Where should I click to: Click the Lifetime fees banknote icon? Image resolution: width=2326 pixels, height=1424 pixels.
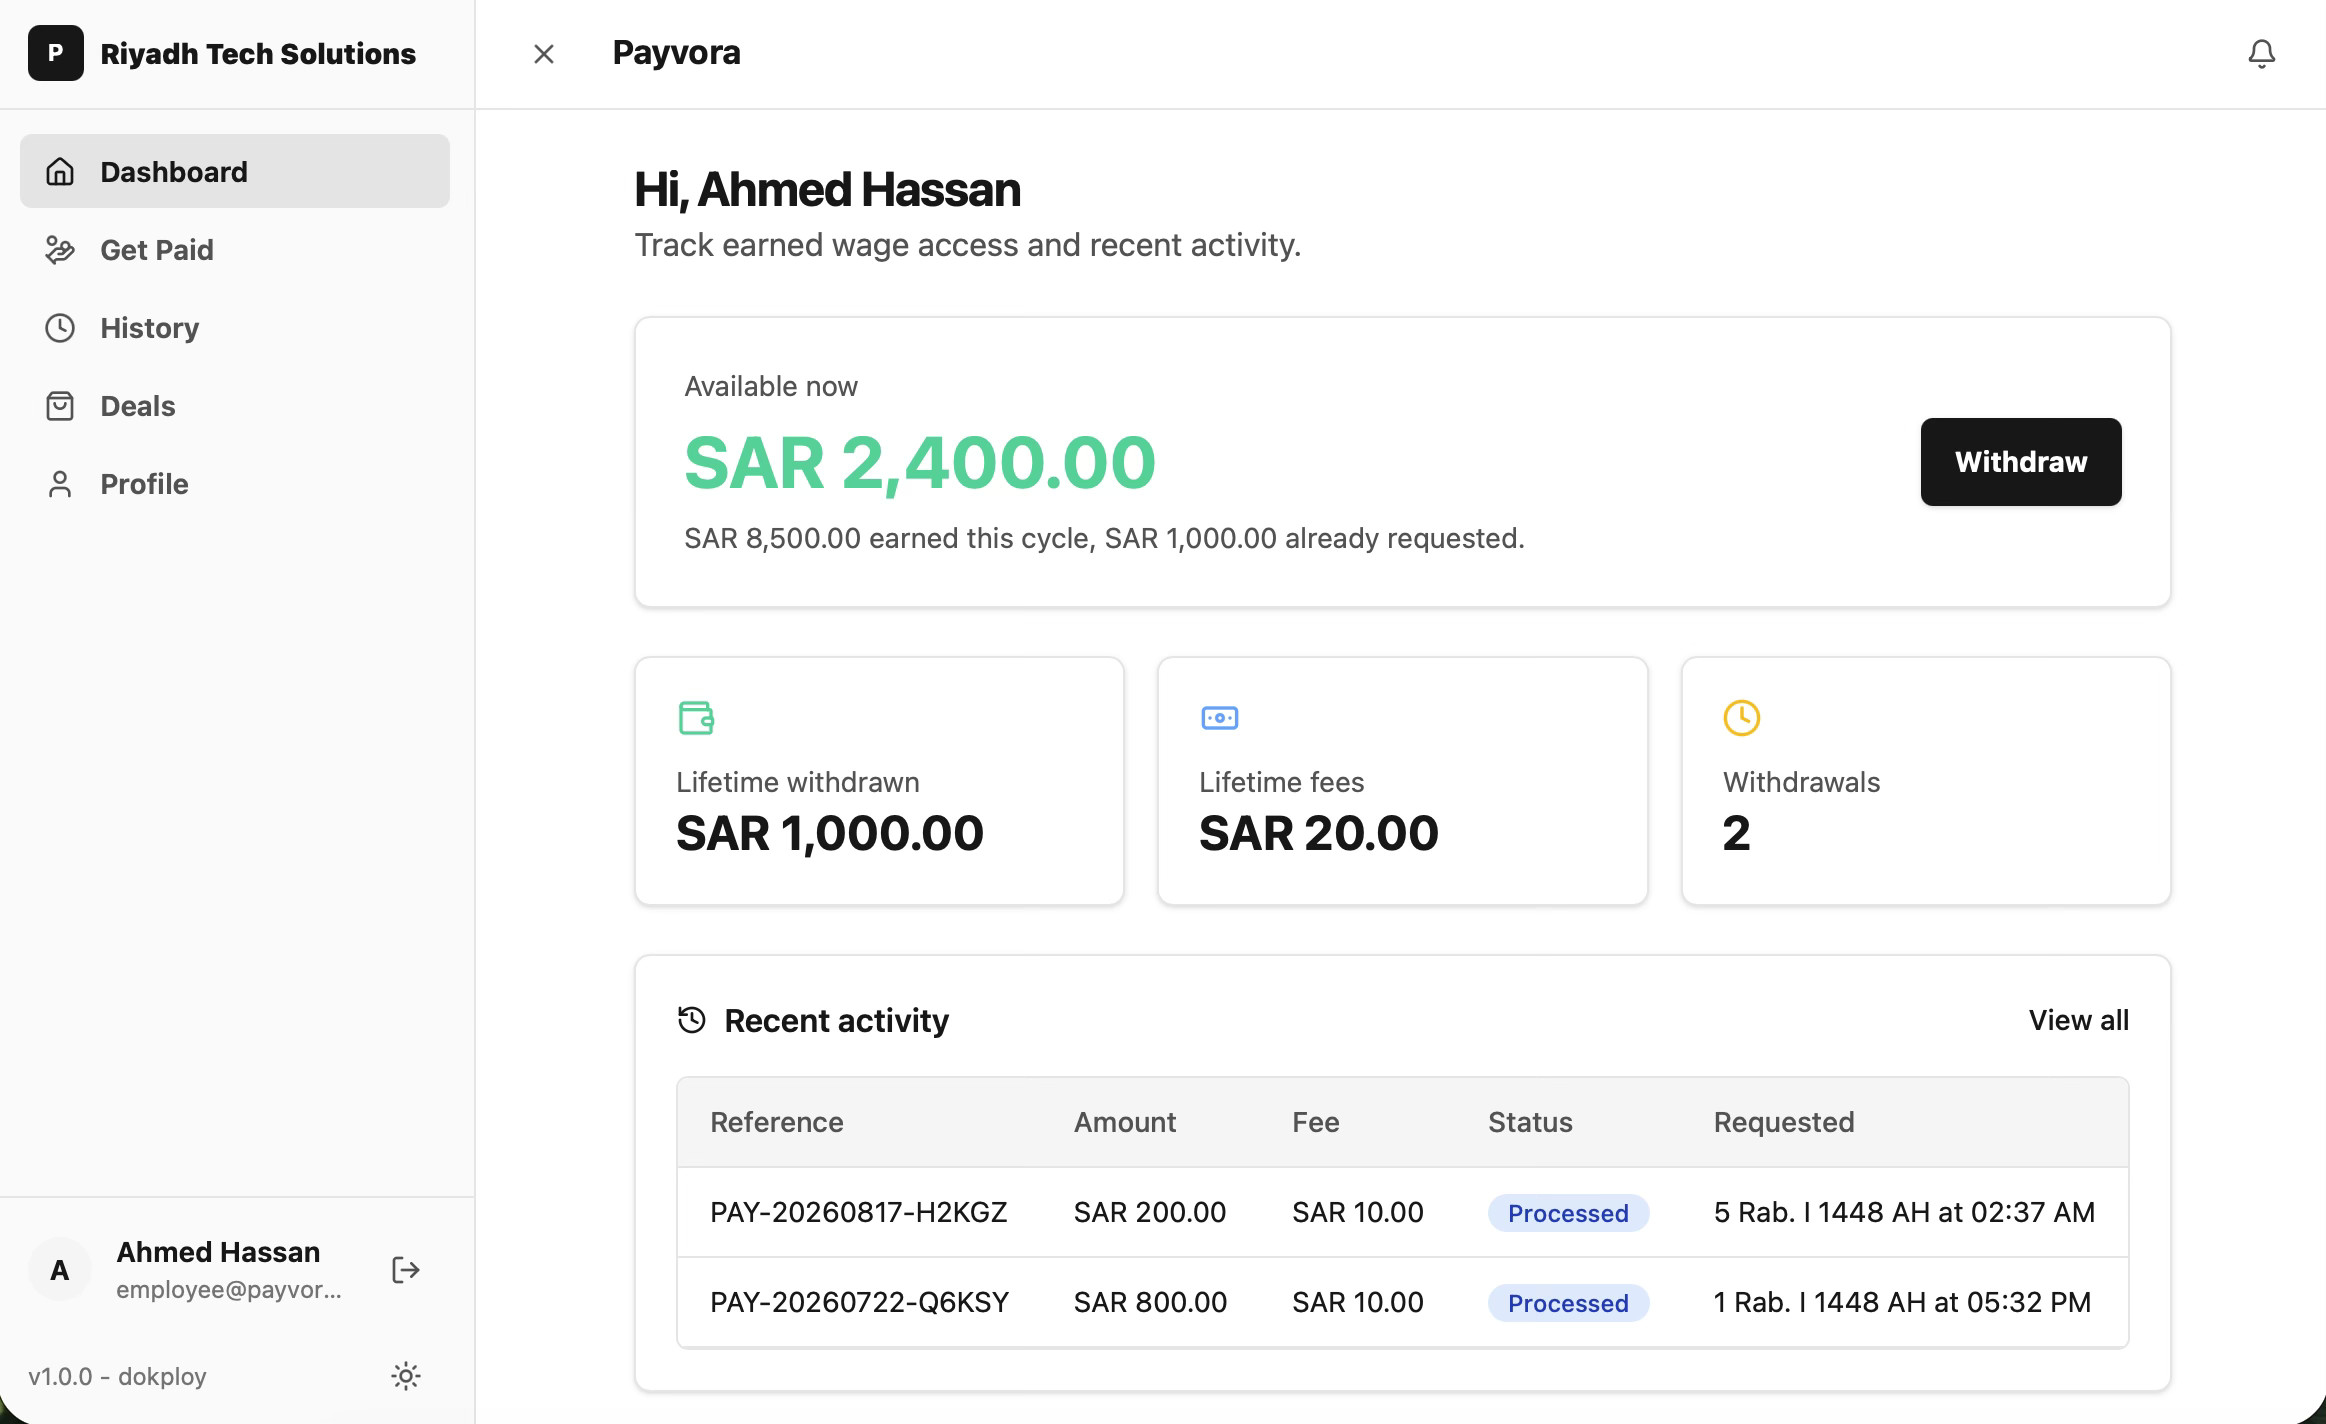click(1219, 717)
